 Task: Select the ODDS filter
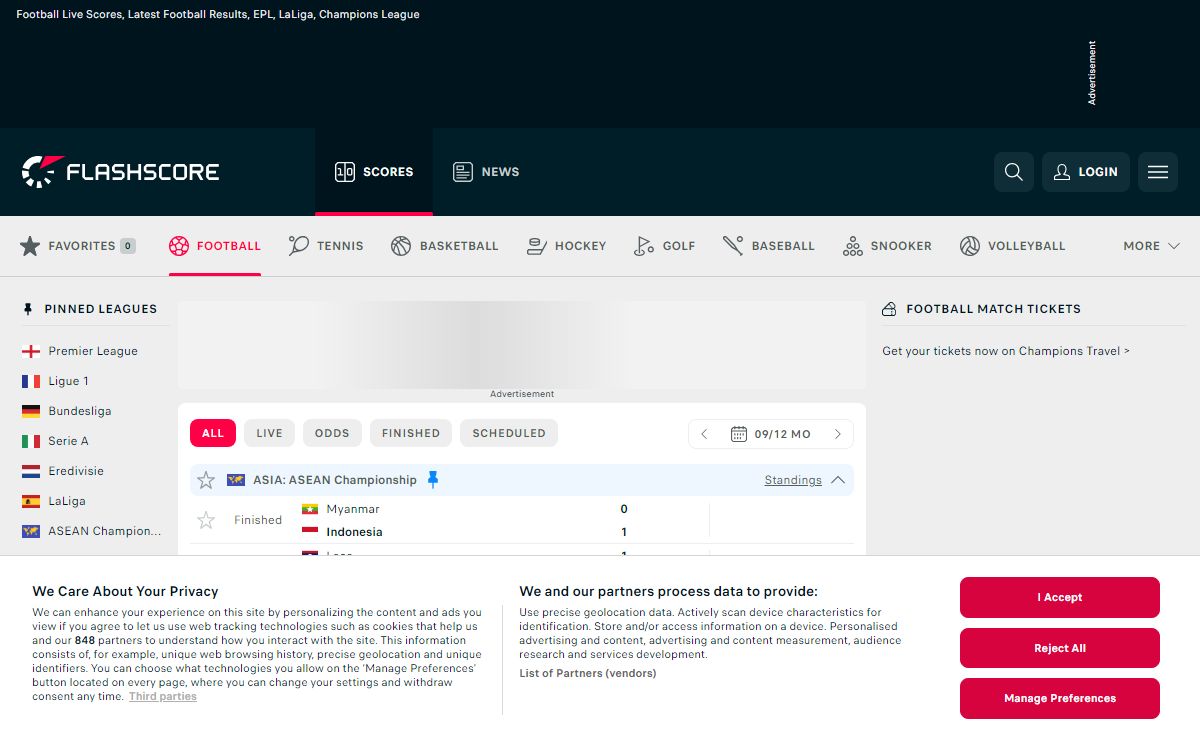[332, 433]
